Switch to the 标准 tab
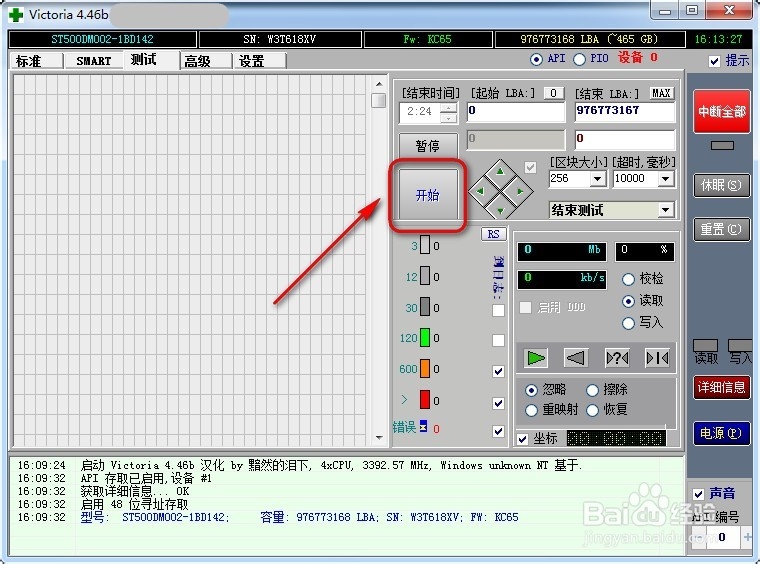The height and width of the screenshot is (564, 760). [35, 61]
